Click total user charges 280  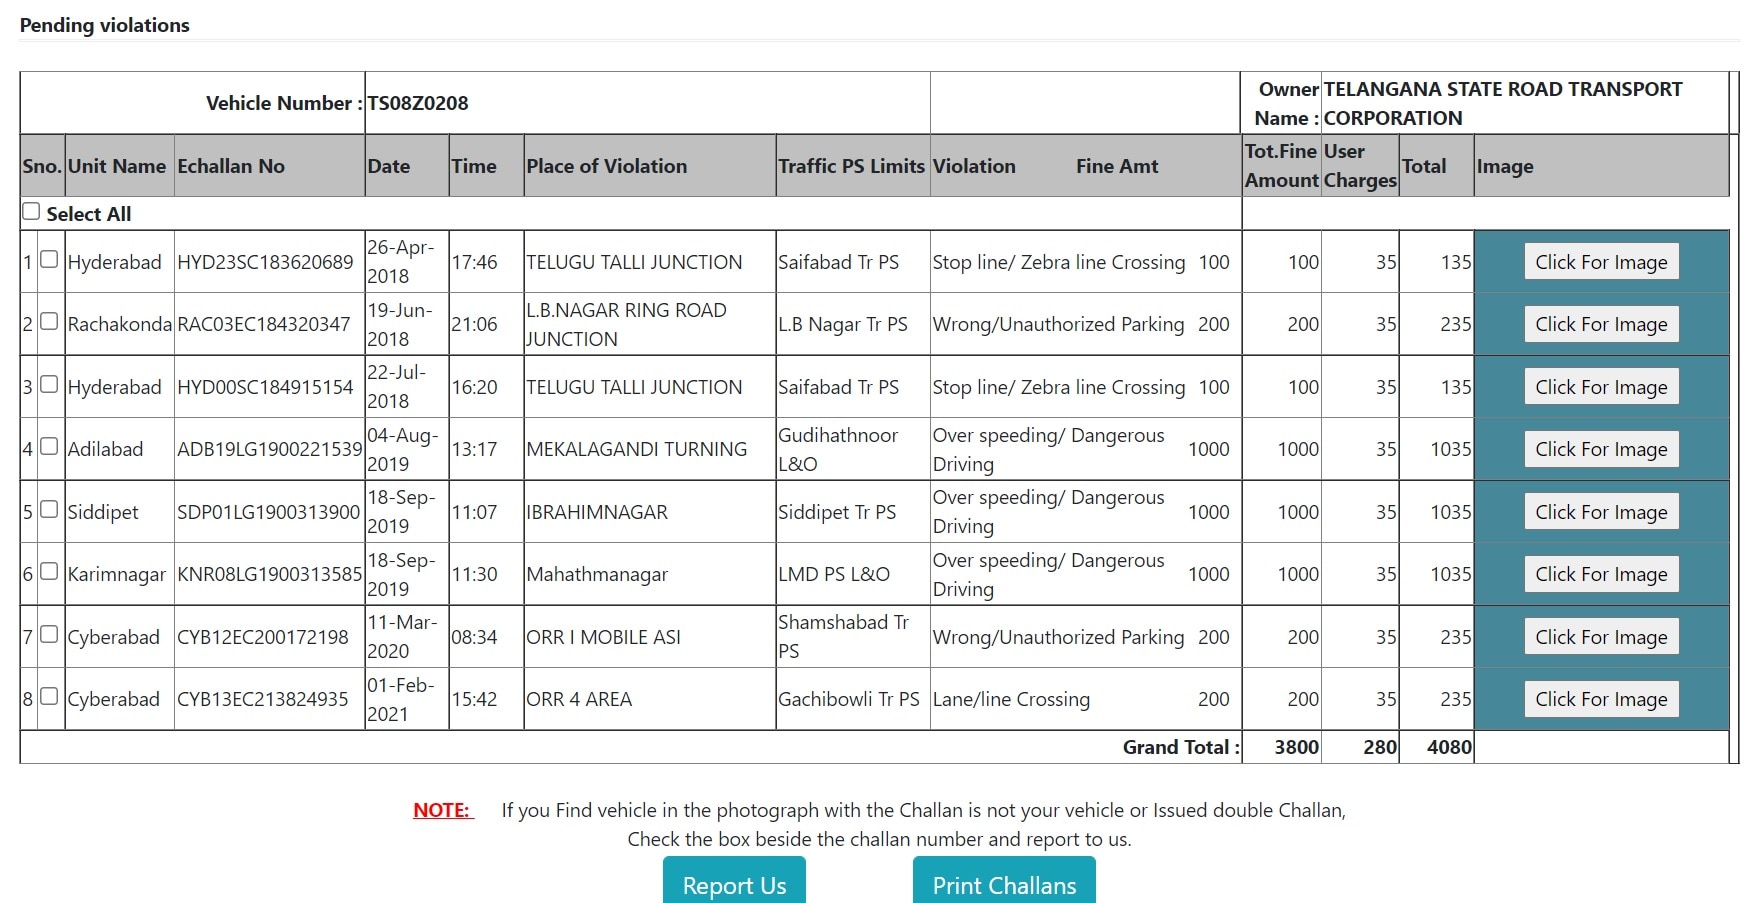pyautogui.click(x=1380, y=747)
